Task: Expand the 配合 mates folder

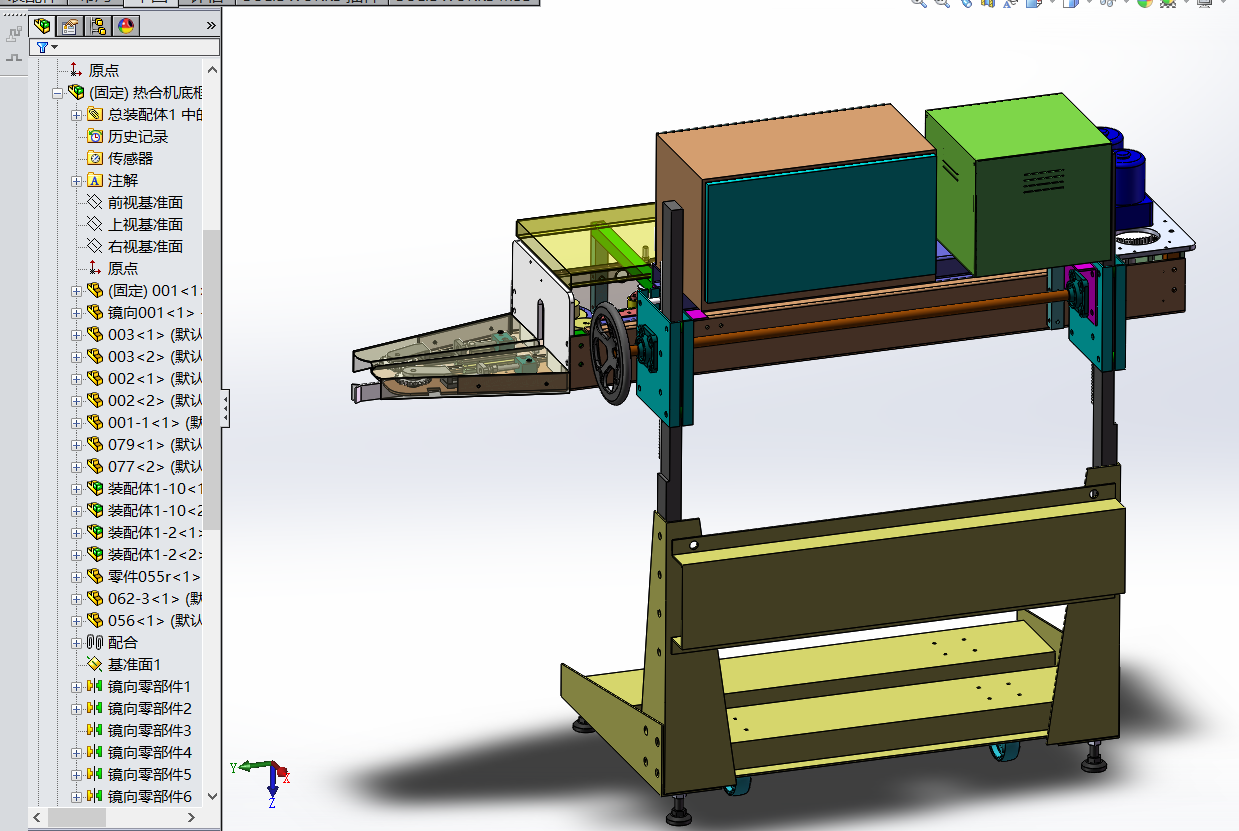Action: pyautogui.click(x=77, y=642)
